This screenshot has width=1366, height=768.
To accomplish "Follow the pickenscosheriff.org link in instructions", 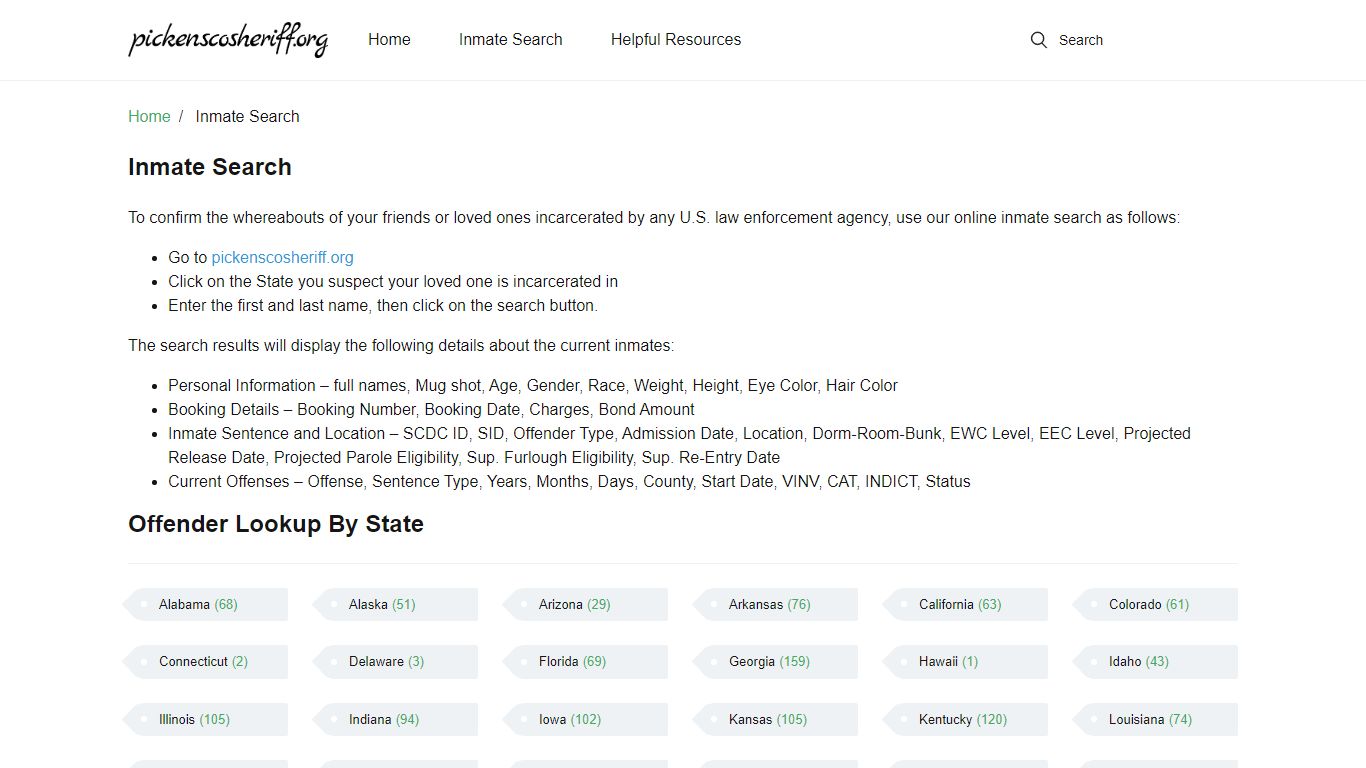I will click(282, 257).
